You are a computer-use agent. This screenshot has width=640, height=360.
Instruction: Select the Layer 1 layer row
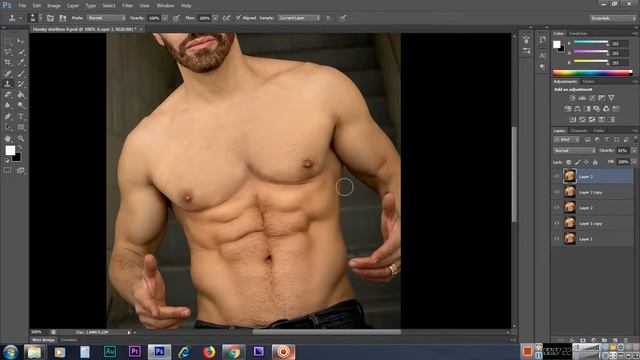point(593,238)
